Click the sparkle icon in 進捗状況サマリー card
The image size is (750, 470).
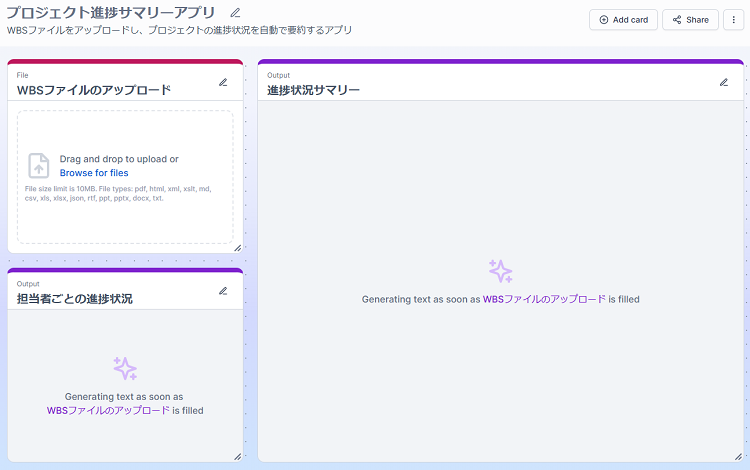click(x=500, y=271)
